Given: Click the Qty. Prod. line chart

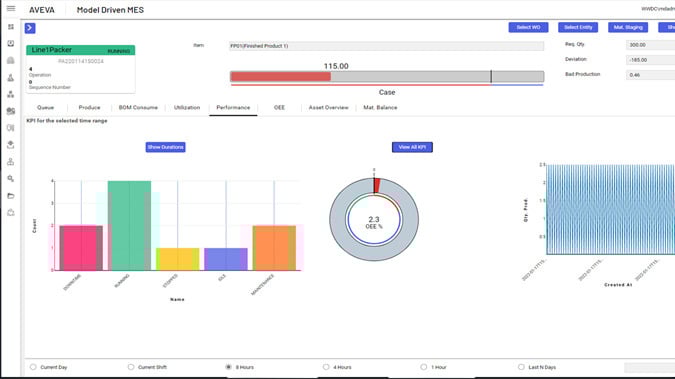Looking at the screenshot, I should (610, 209).
